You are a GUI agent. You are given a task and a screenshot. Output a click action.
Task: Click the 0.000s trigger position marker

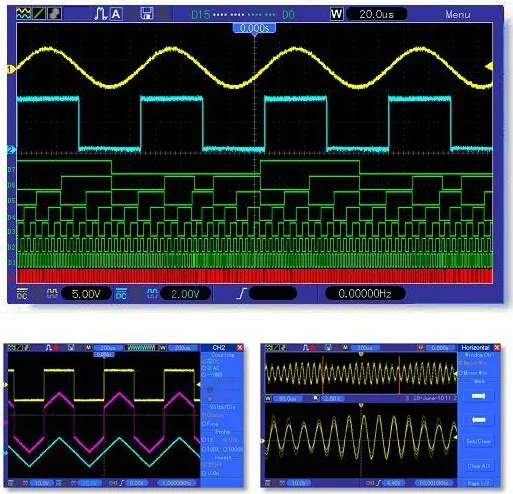[x=254, y=28]
